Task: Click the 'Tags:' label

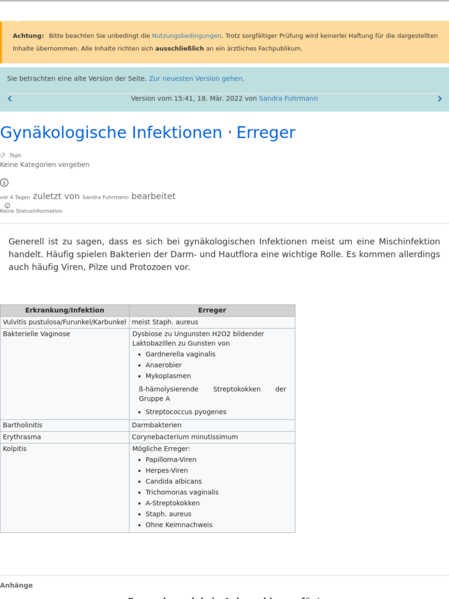Action: tap(15, 155)
